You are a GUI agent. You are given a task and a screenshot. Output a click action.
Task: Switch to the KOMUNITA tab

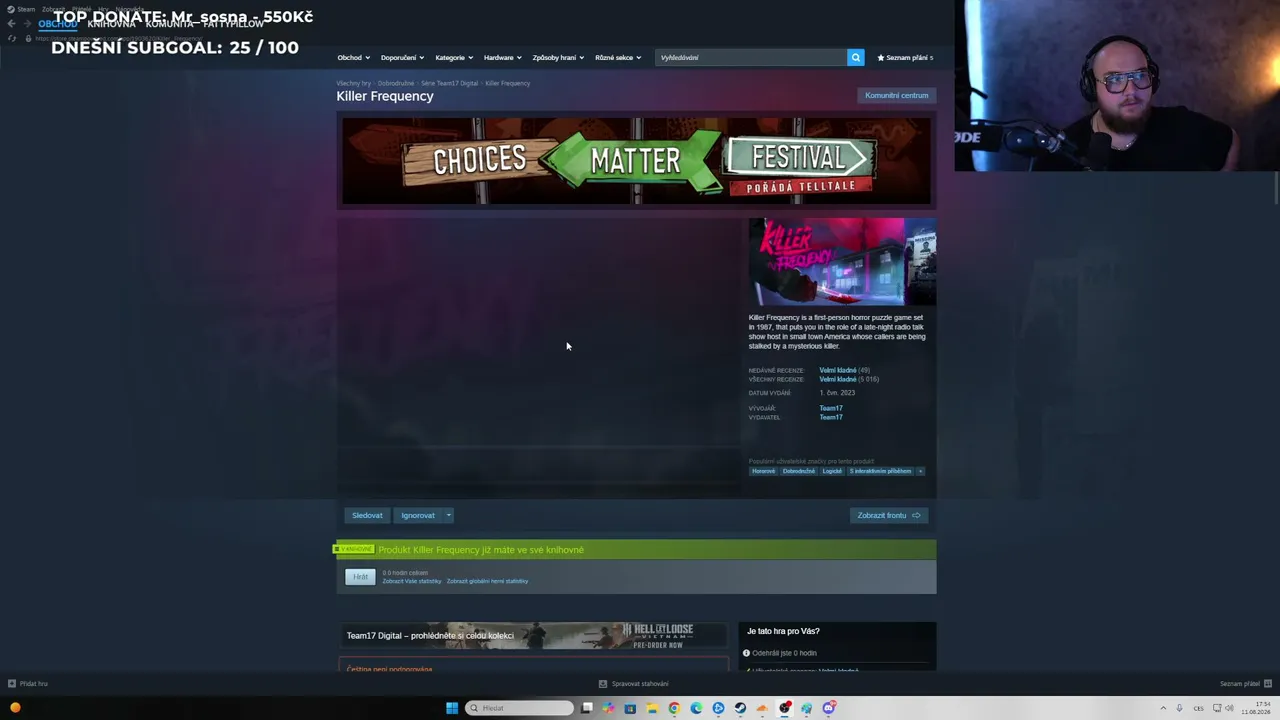point(169,24)
